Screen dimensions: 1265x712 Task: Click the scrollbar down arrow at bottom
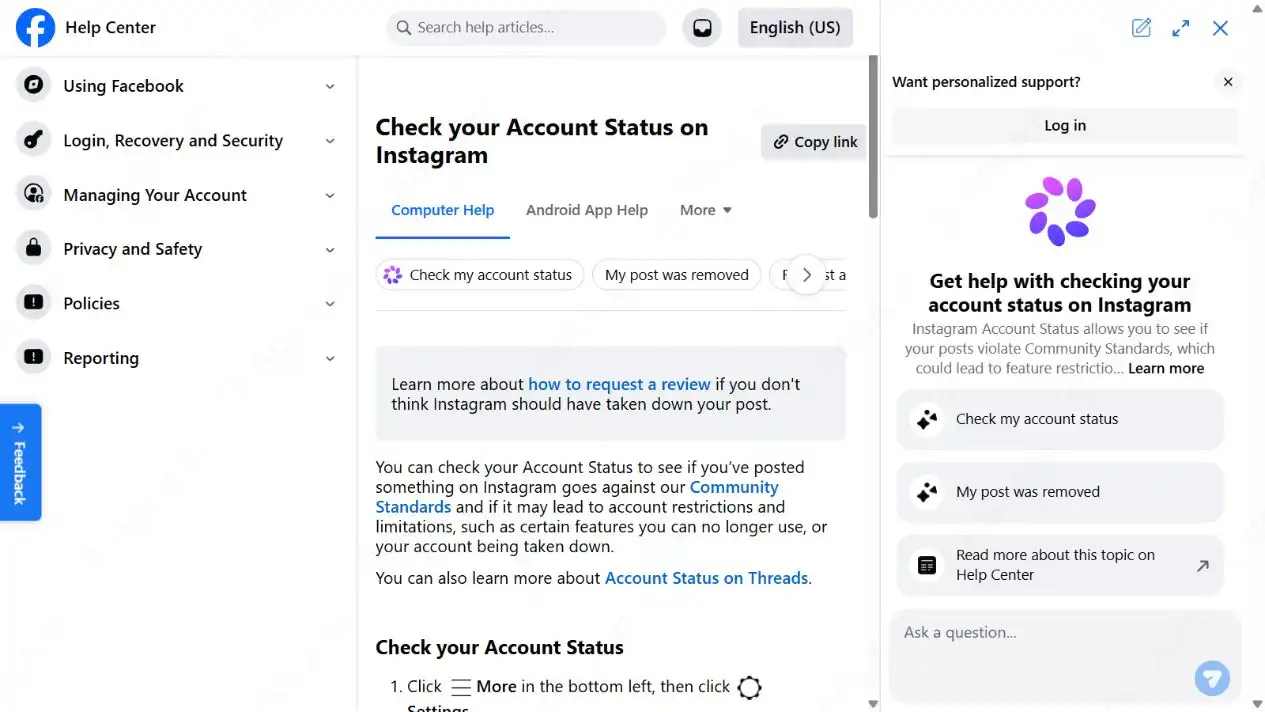click(x=873, y=704)
